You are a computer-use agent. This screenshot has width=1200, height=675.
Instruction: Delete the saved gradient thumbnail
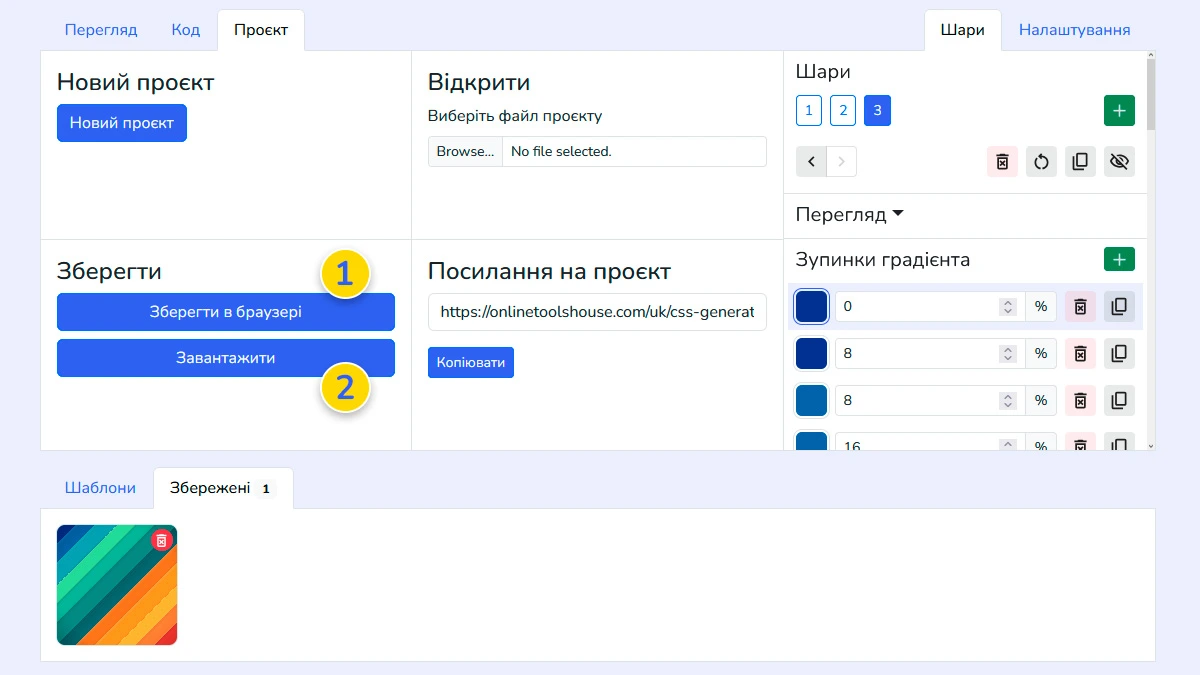point(162,539)
